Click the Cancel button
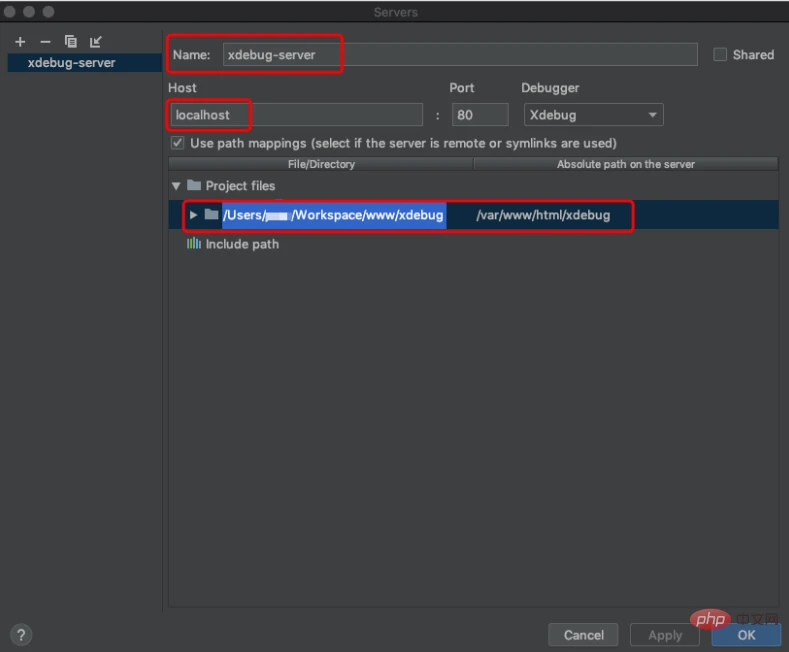Image resolution: width=789 pixels, height=652 pixels. click(583, 635)
